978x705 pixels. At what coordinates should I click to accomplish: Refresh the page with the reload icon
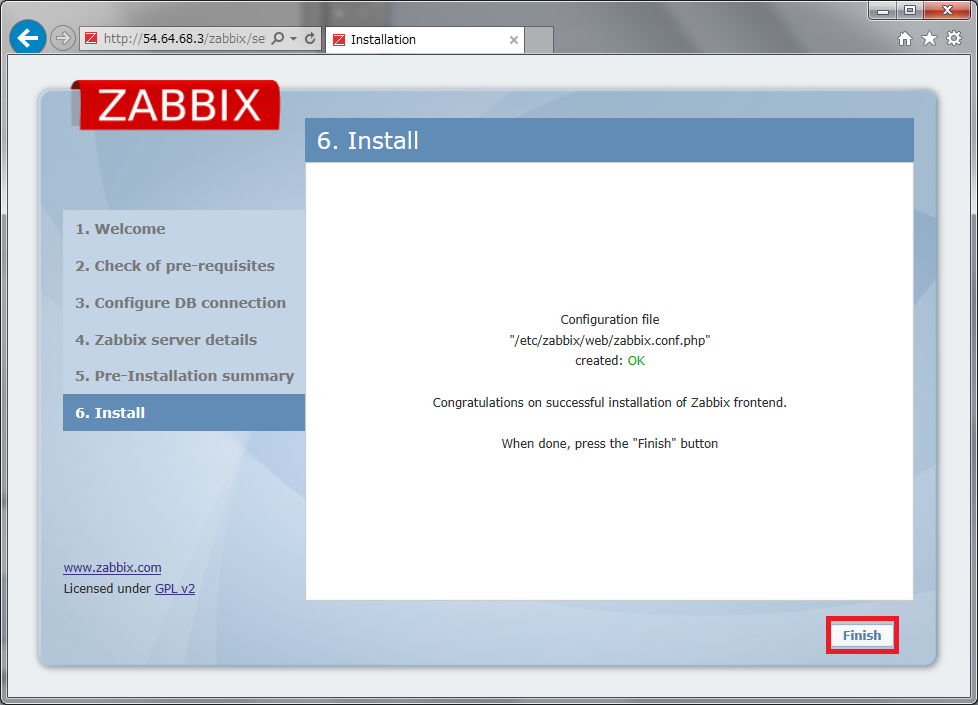[310, 39]
